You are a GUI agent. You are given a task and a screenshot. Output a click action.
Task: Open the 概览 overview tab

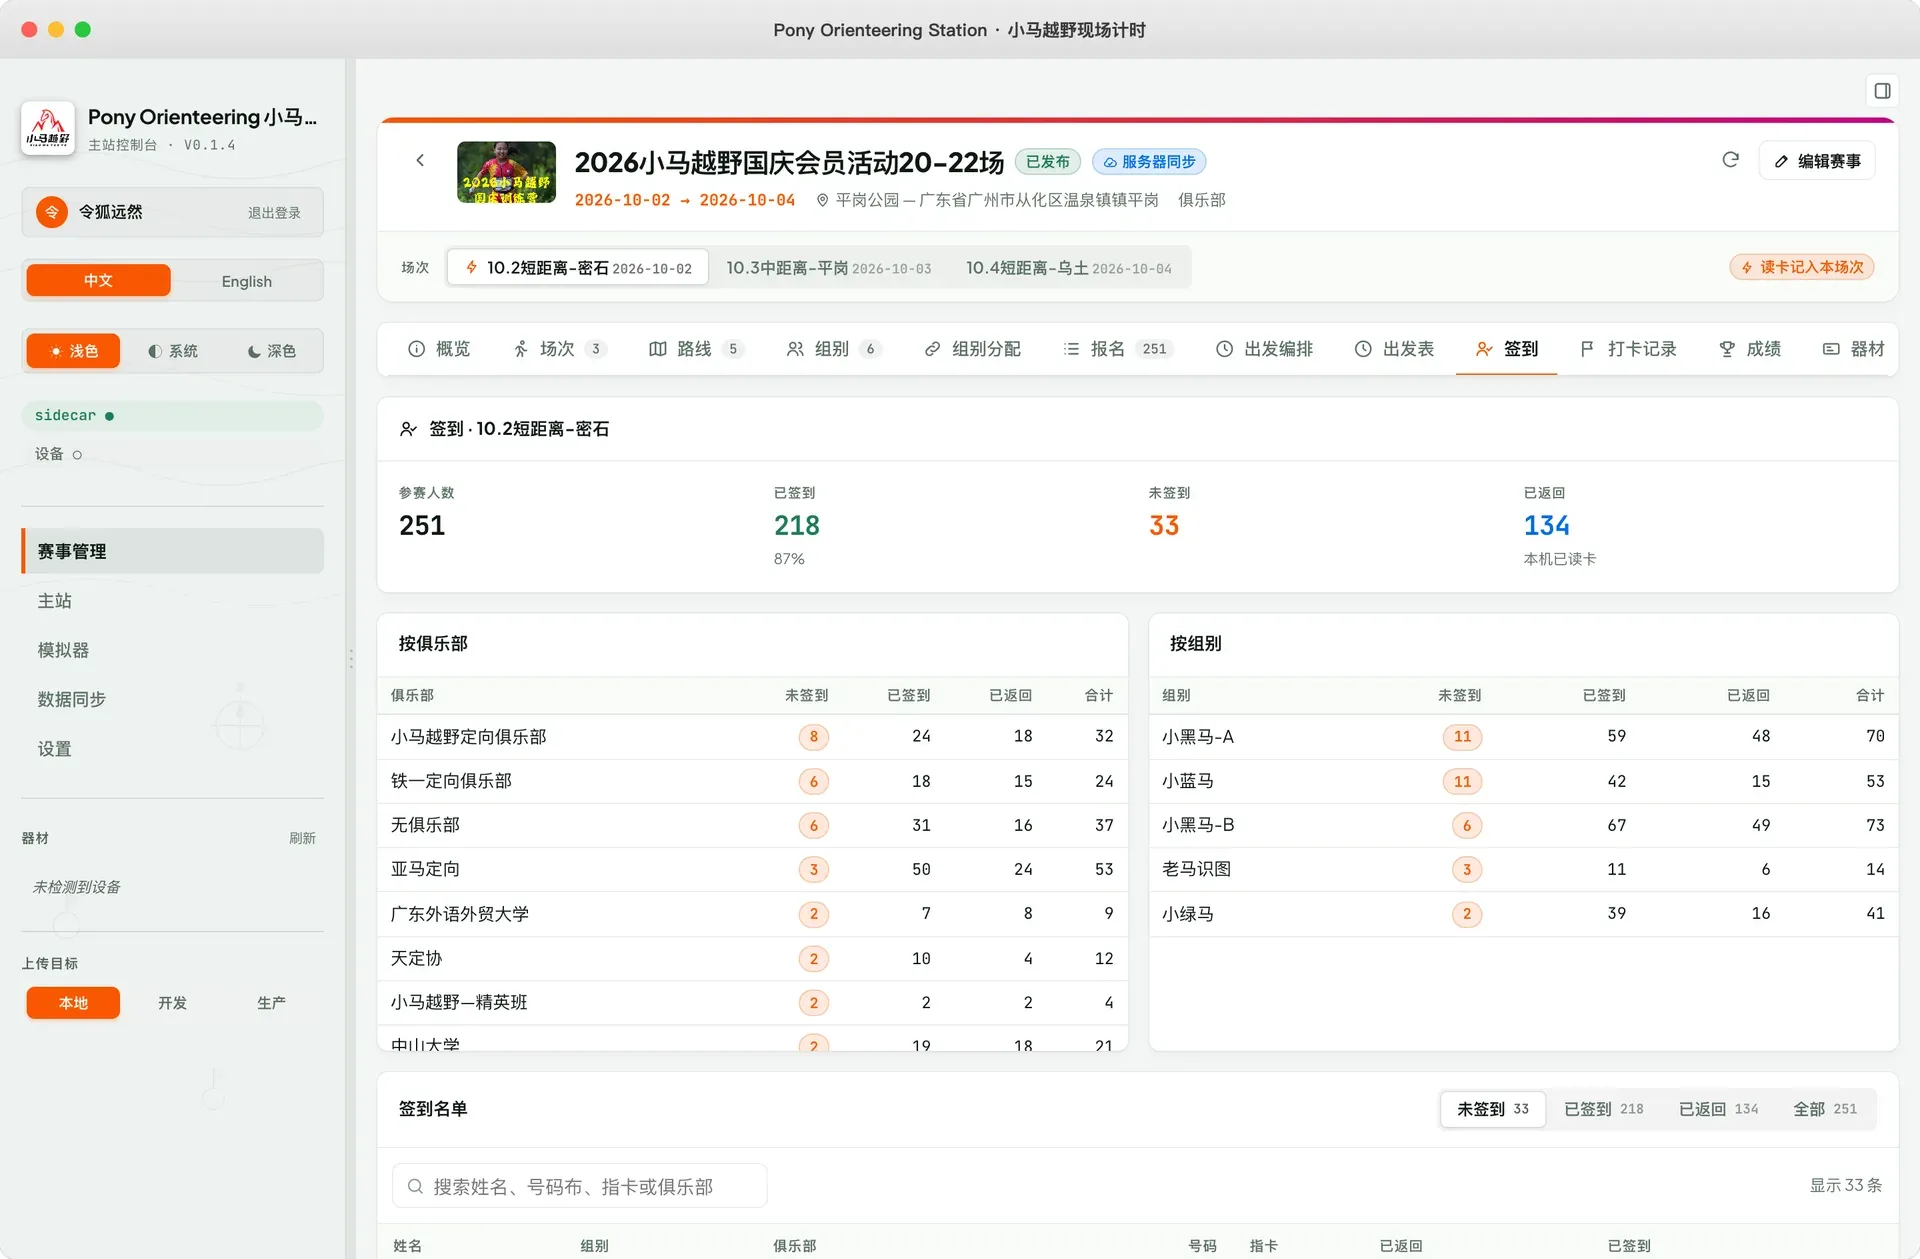click(439, 349)
